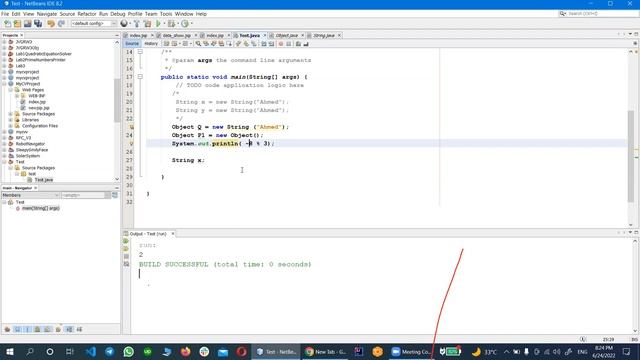Screen dimensions: 640x360
Task: Open the Debug menu
Action: tap(118, 14)
